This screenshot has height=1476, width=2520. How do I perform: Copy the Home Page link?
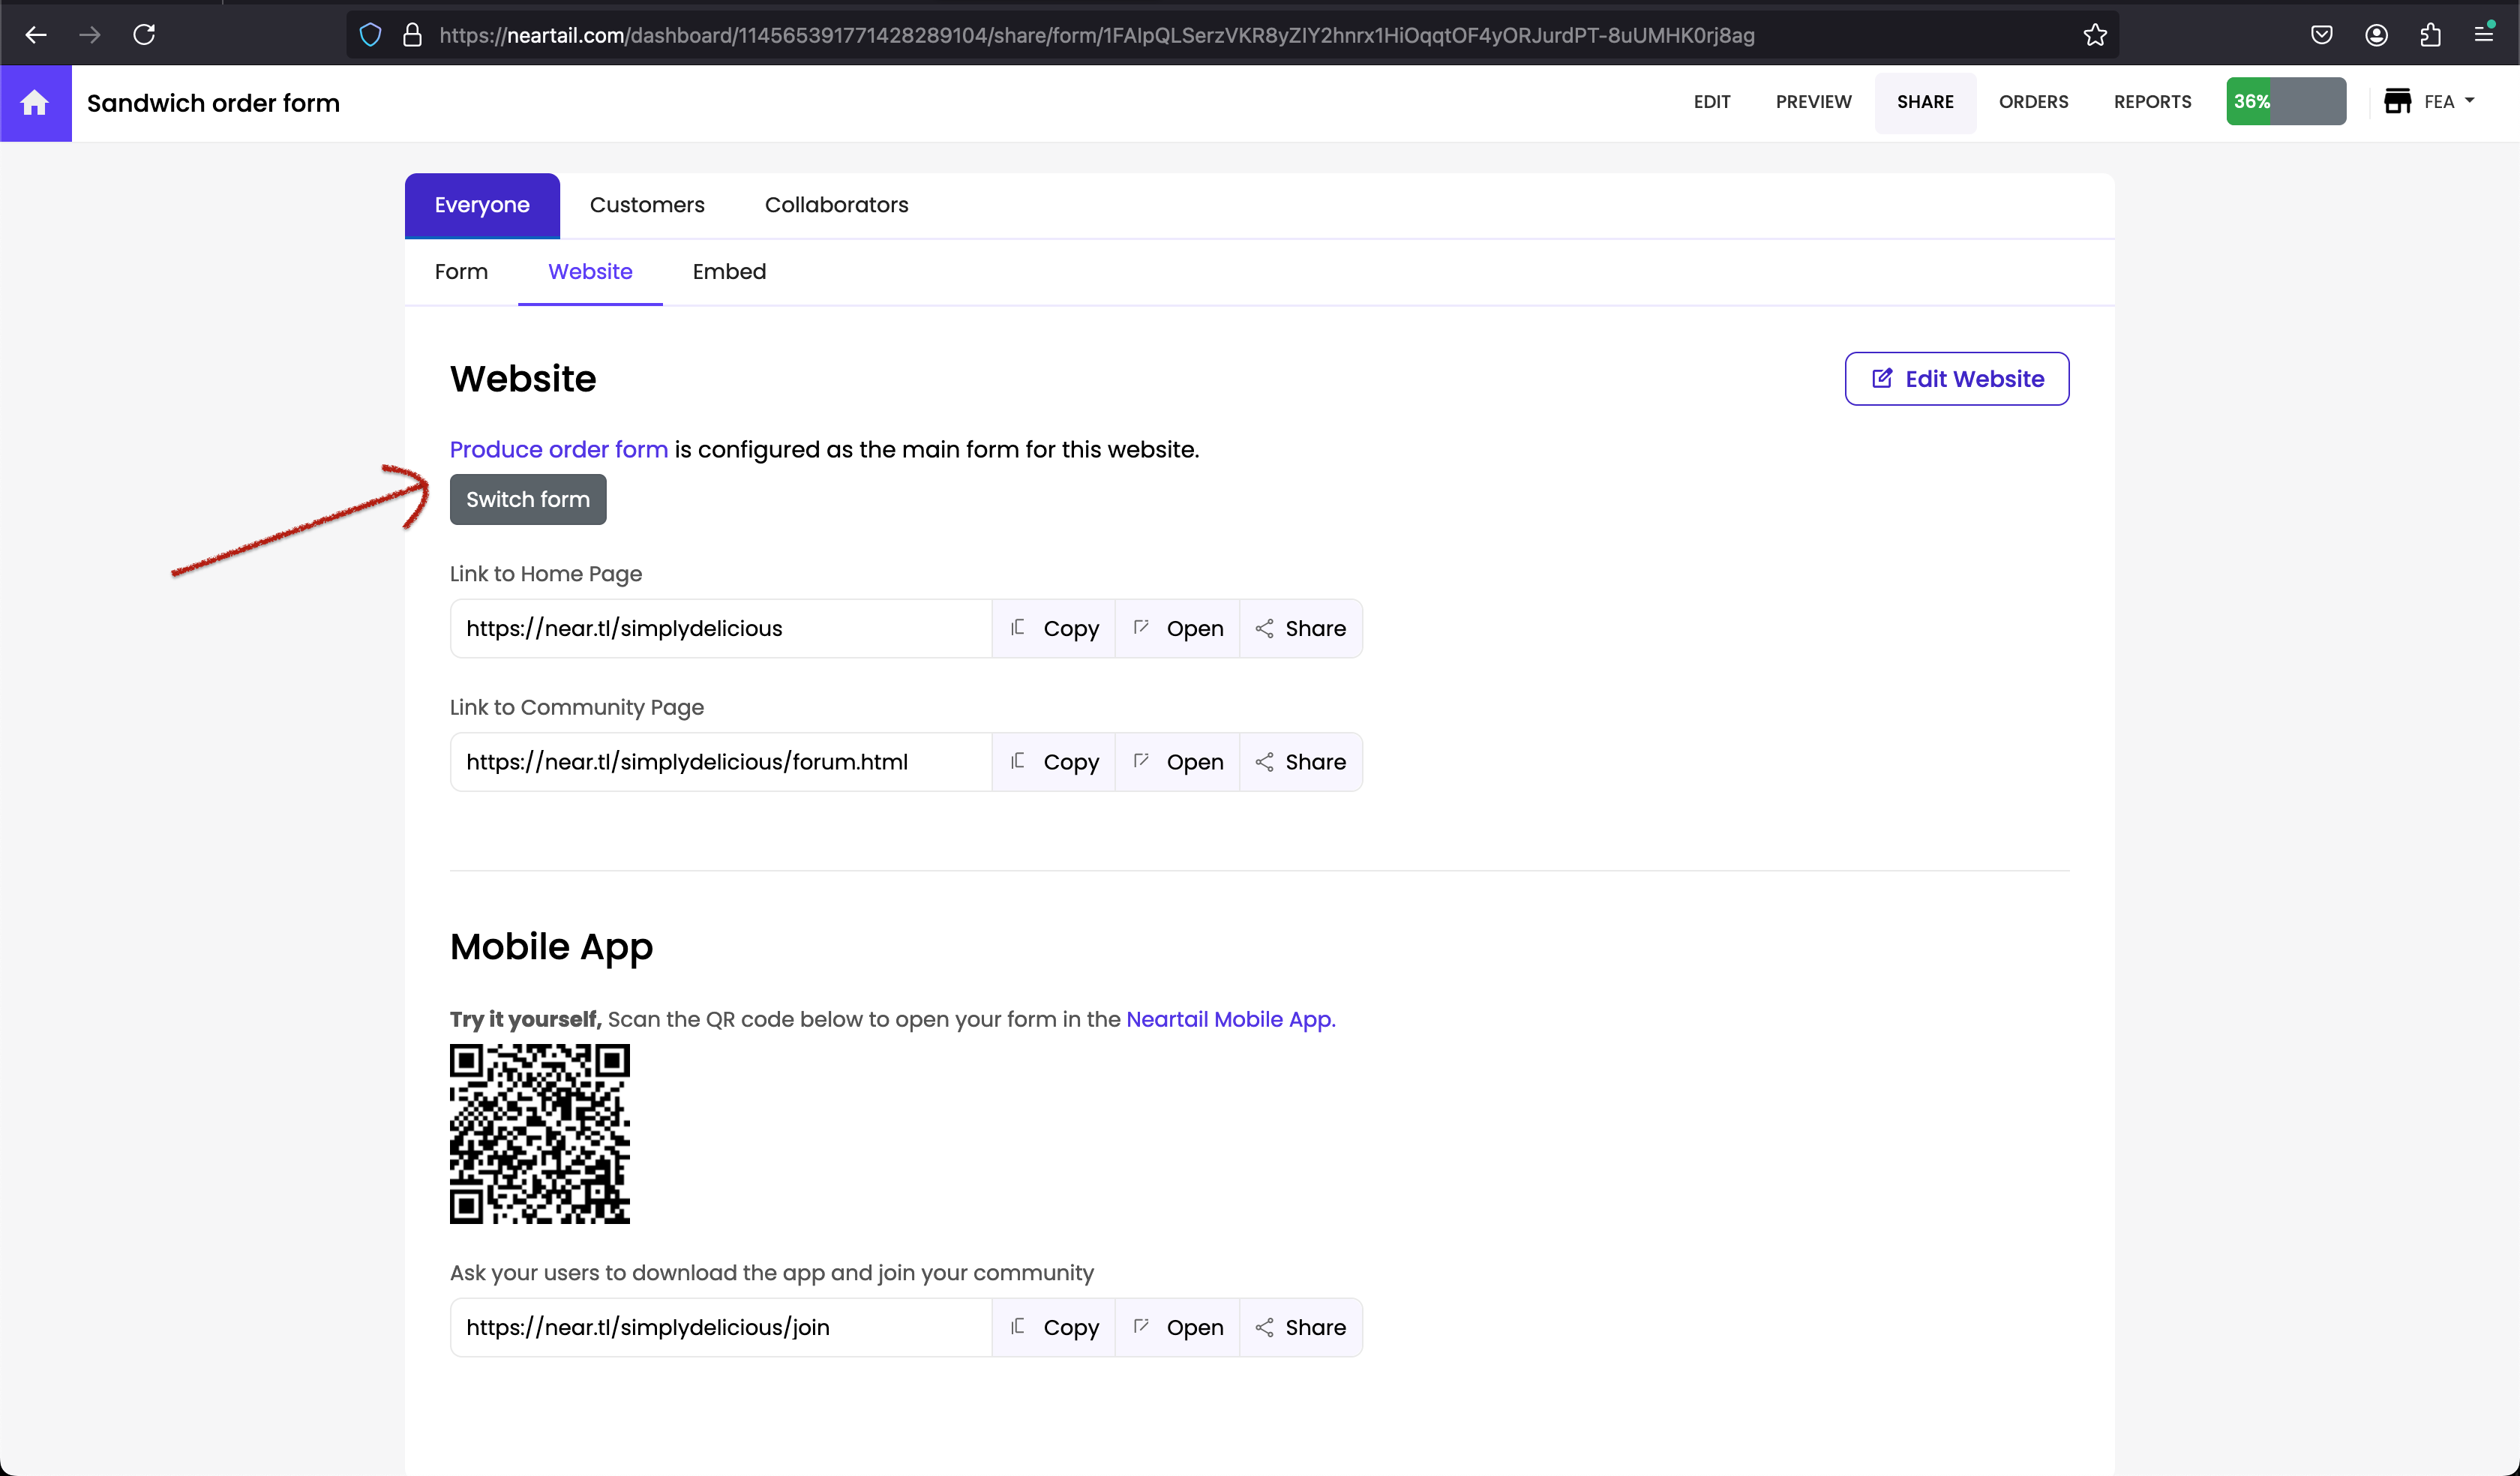pos(1054,629)
